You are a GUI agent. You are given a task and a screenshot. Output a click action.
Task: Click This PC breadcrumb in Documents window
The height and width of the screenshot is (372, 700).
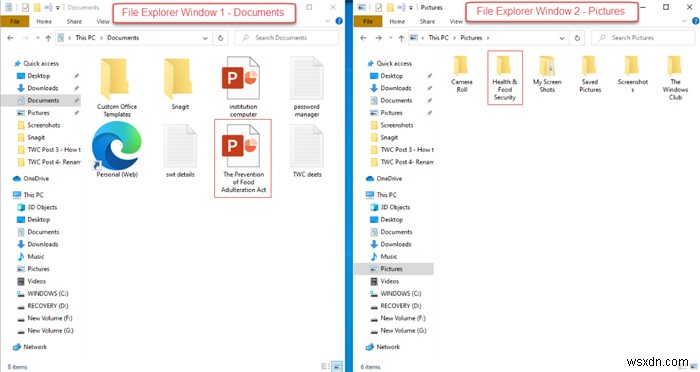click(x=85, y=38)
